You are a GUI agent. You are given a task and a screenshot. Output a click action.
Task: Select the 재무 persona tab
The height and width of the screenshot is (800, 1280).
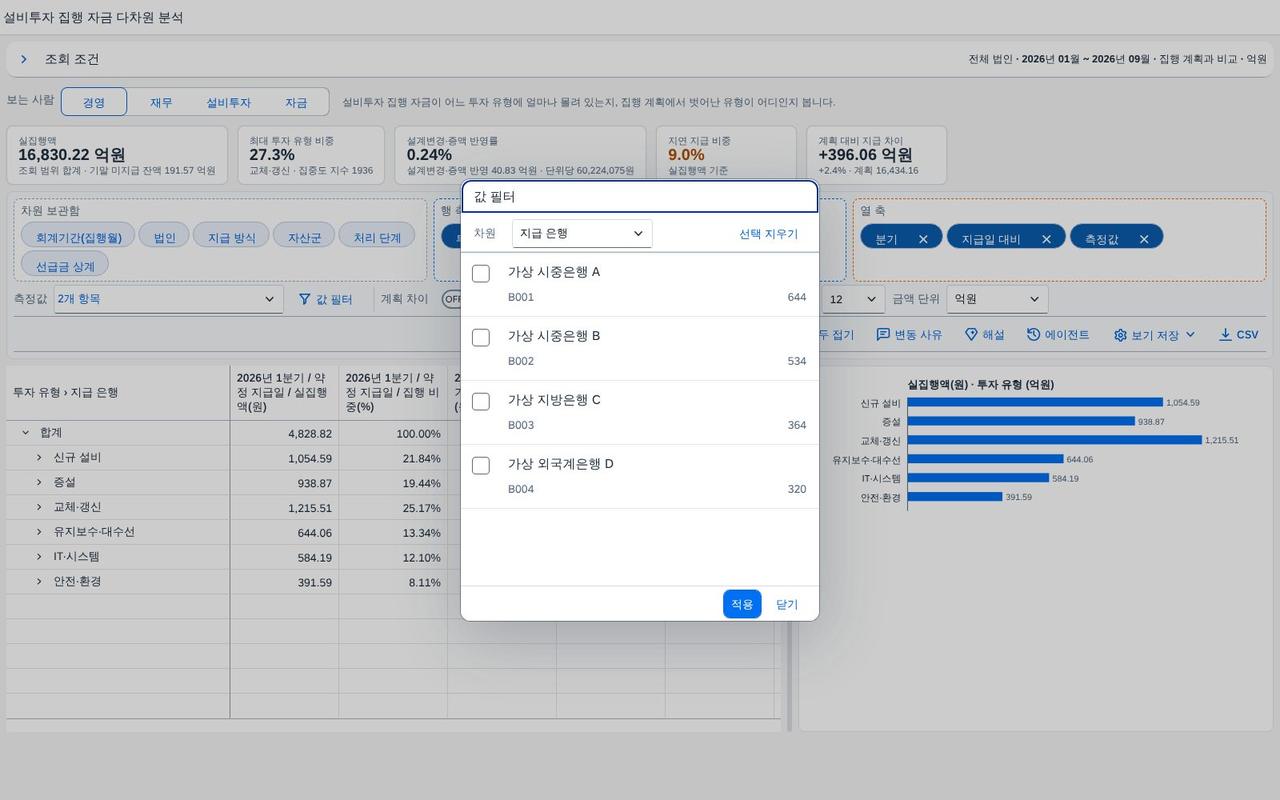coord(161,102)
